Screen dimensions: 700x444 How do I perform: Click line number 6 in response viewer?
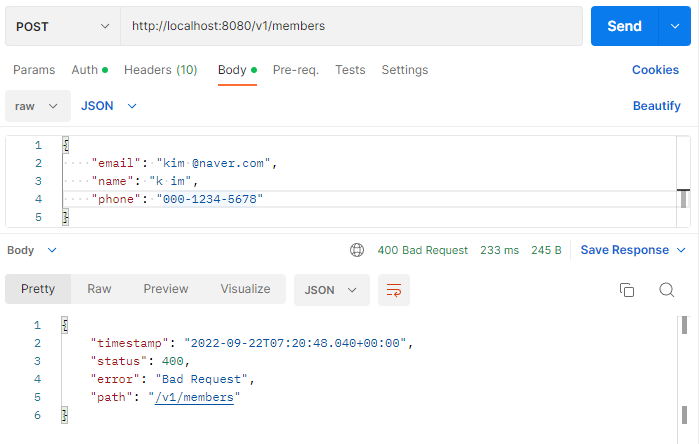point(38,415)
